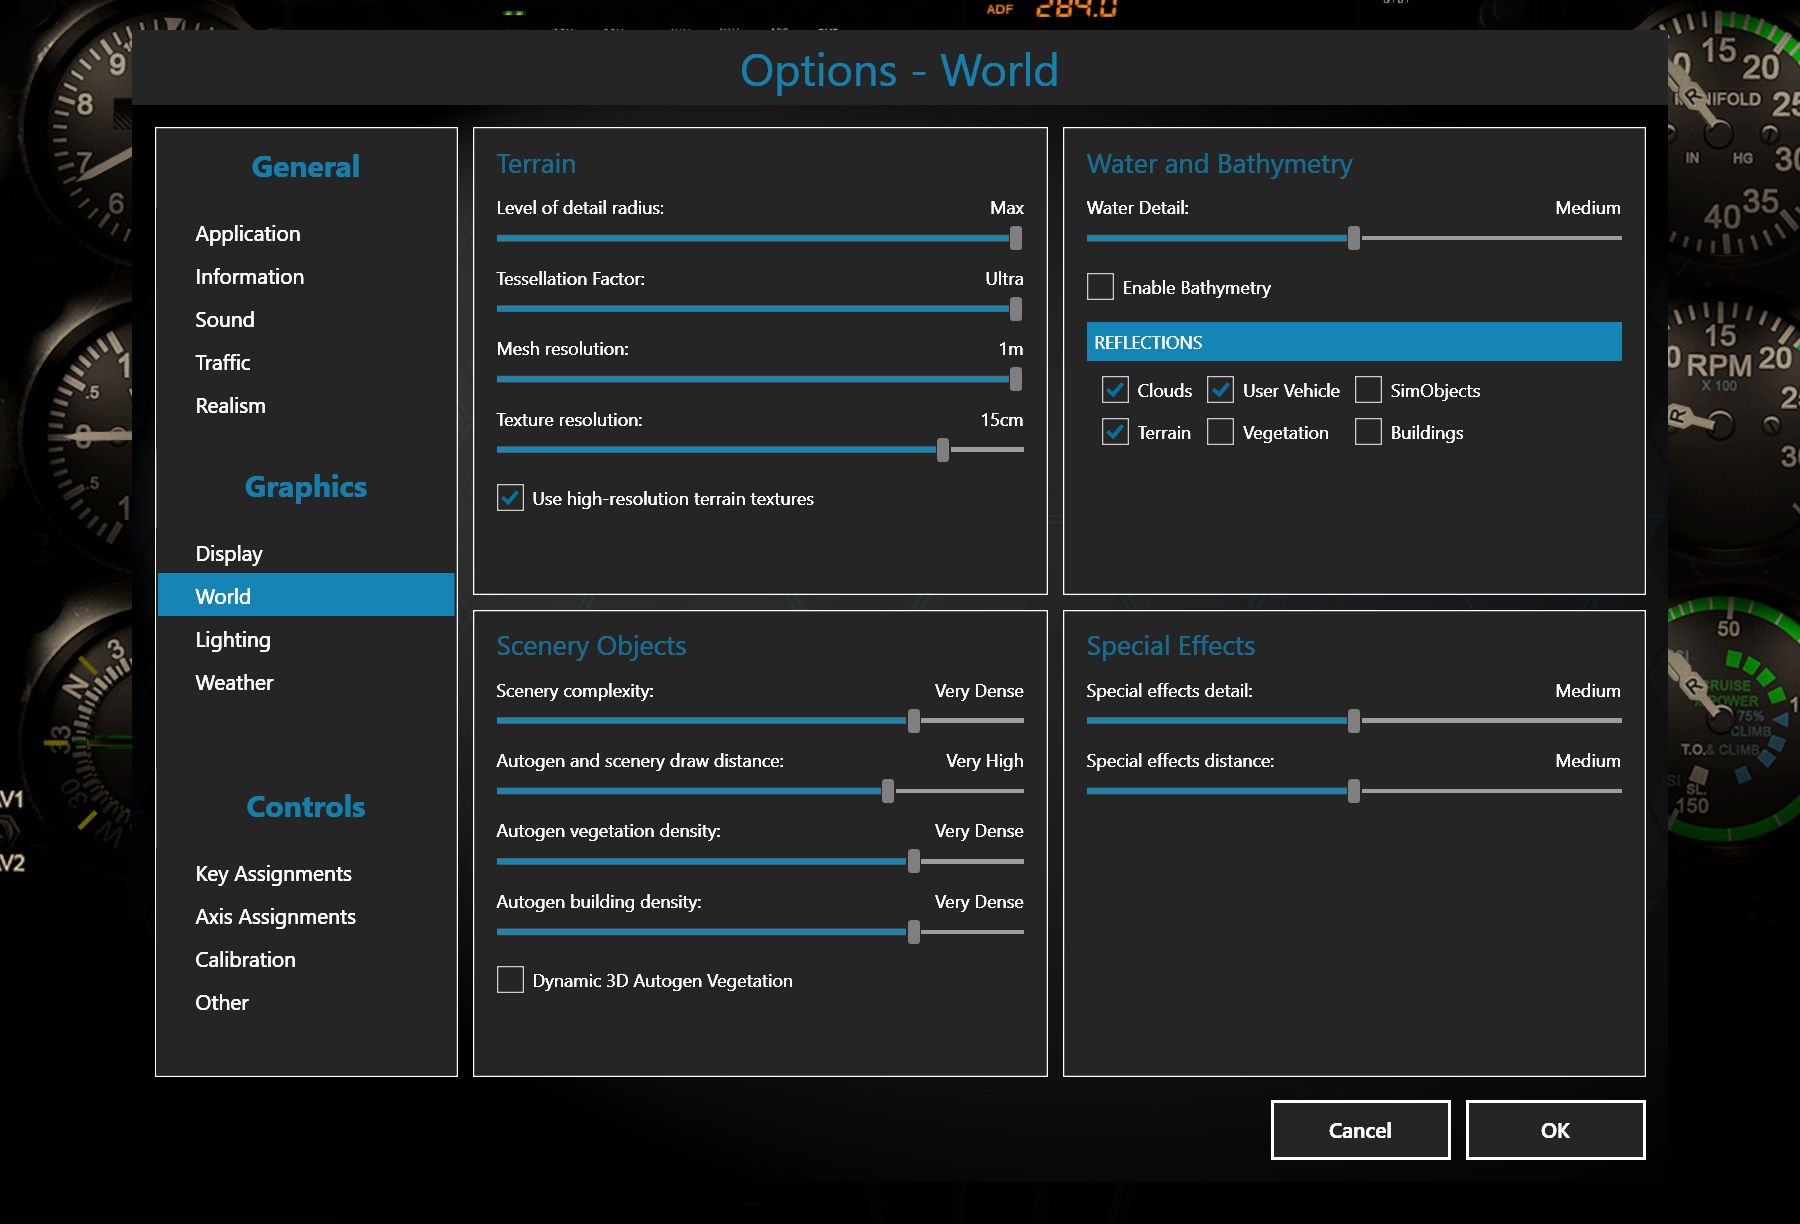Click the Autogen and scenery draw distance slider handle

tap(888, 791)
